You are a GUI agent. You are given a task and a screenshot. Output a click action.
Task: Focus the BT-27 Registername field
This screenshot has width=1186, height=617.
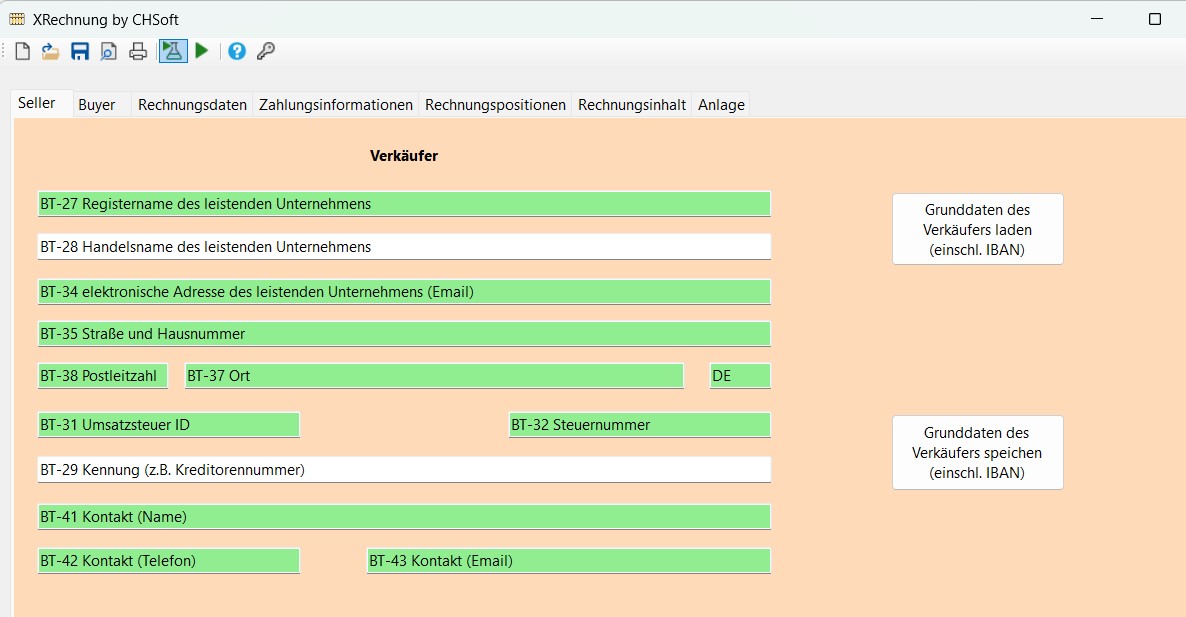(404, 204)
